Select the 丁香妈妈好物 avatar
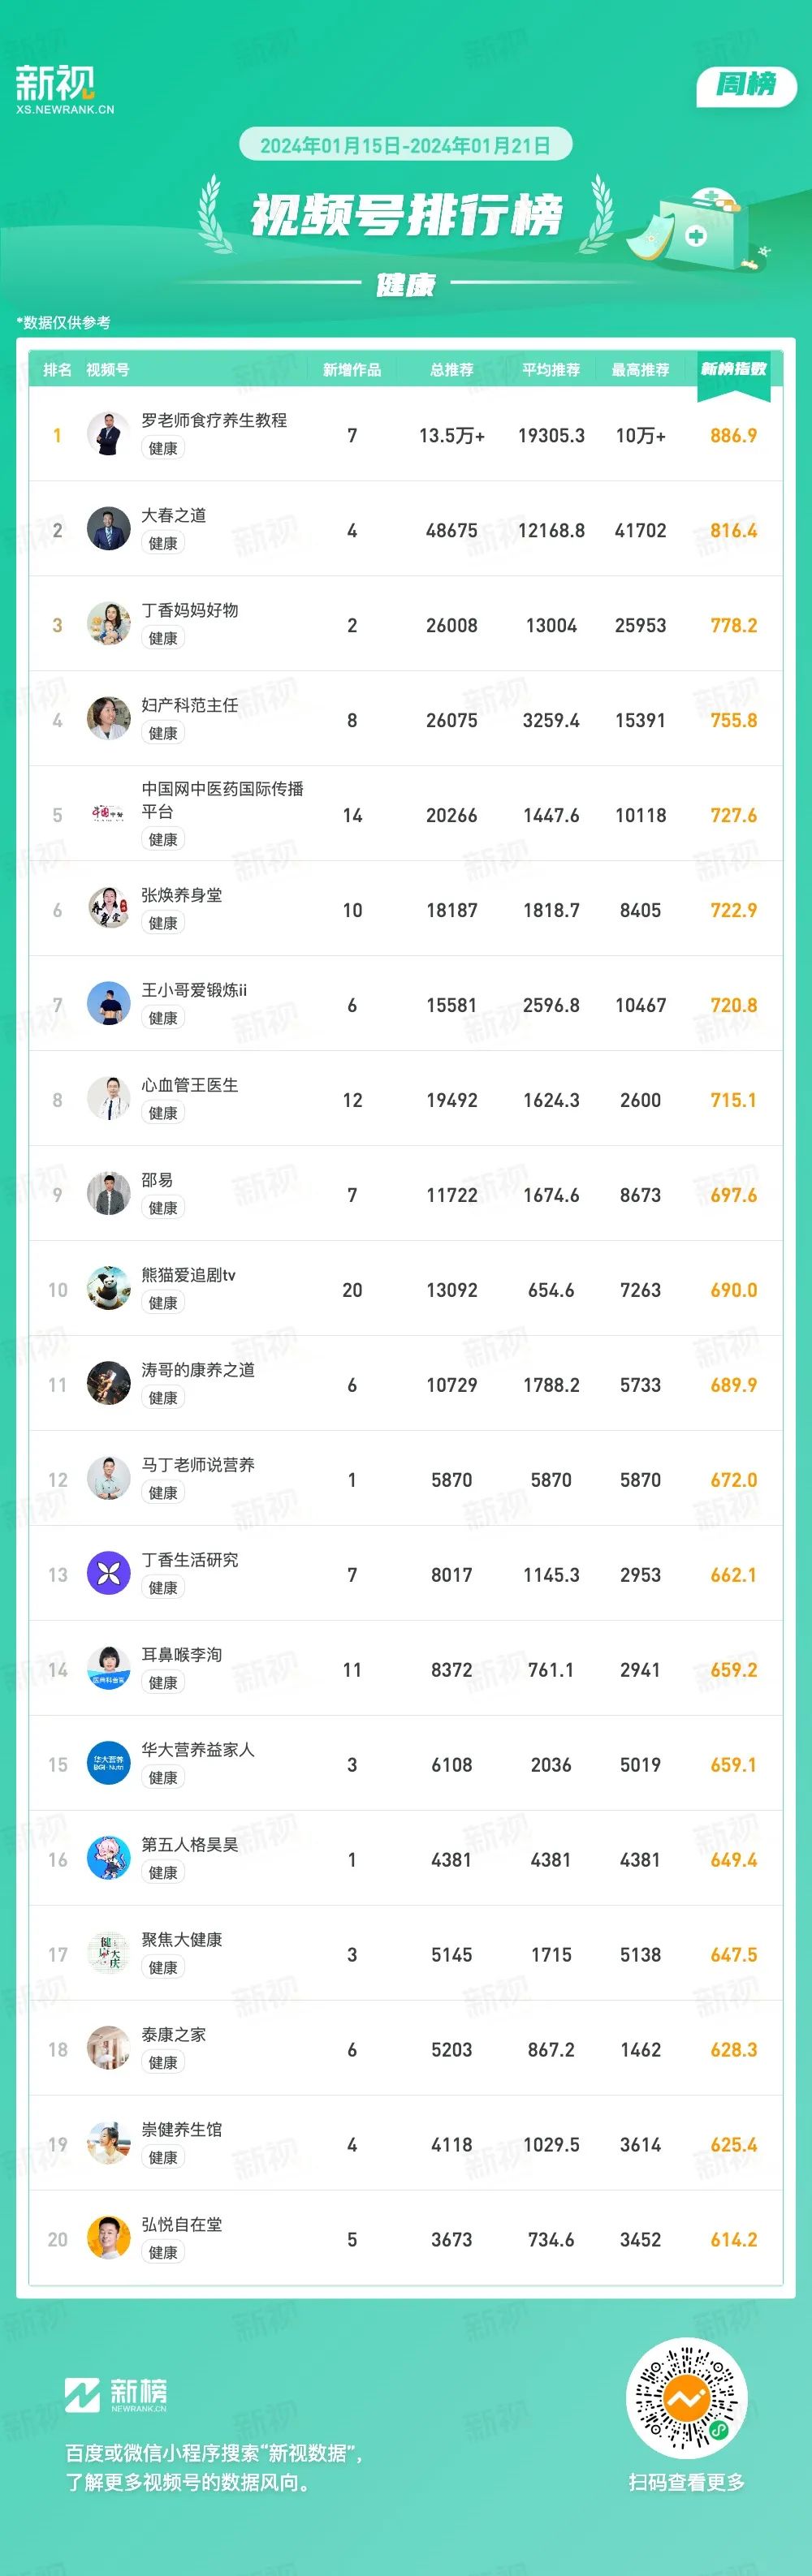The height and width of the screenshot is (2576, 812). (109, 624)
